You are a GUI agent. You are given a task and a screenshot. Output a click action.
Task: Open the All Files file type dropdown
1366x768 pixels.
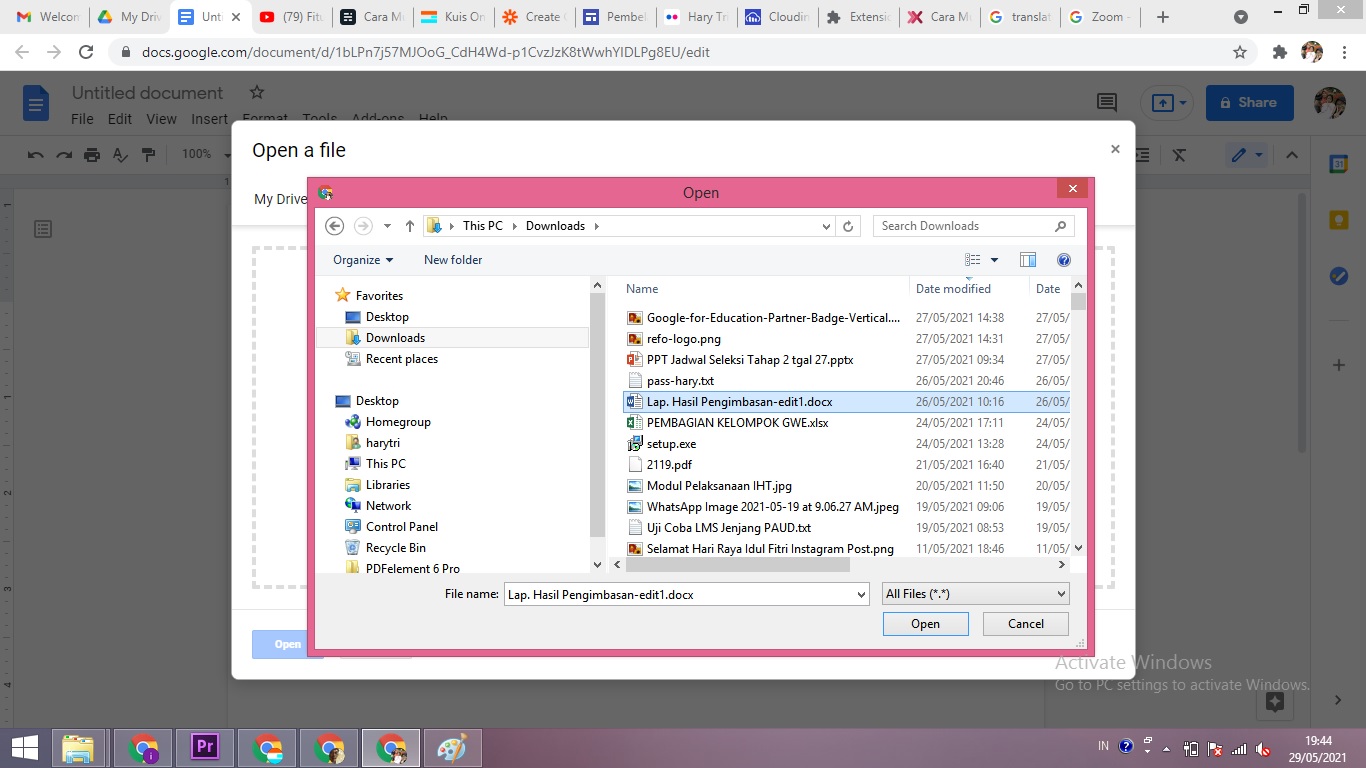(x=975, y=593)
